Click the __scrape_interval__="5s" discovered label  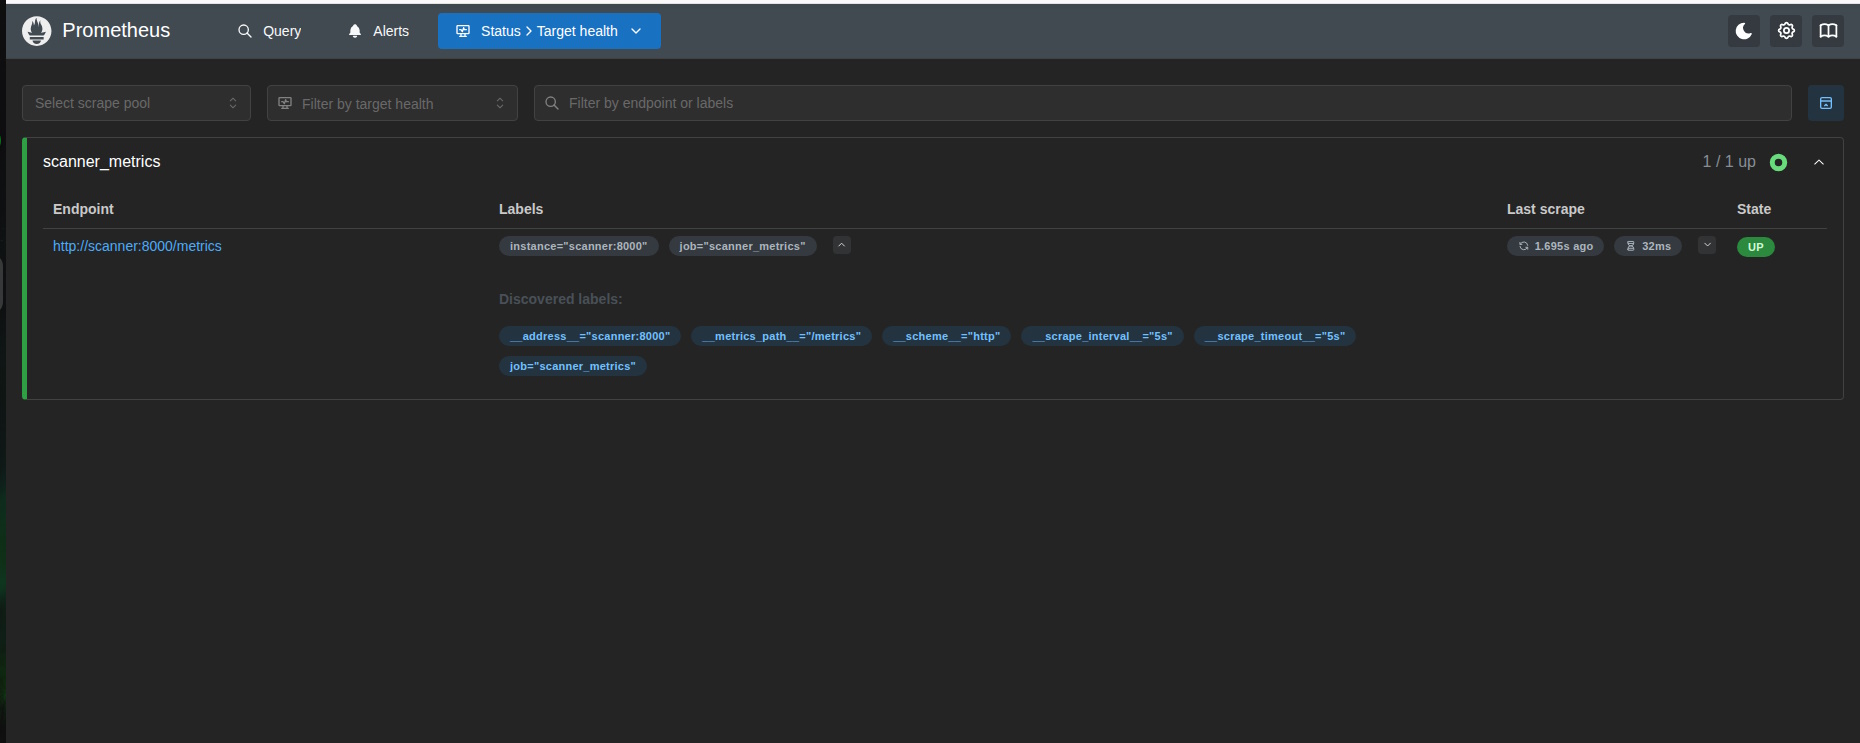(x=1102, y=336)
